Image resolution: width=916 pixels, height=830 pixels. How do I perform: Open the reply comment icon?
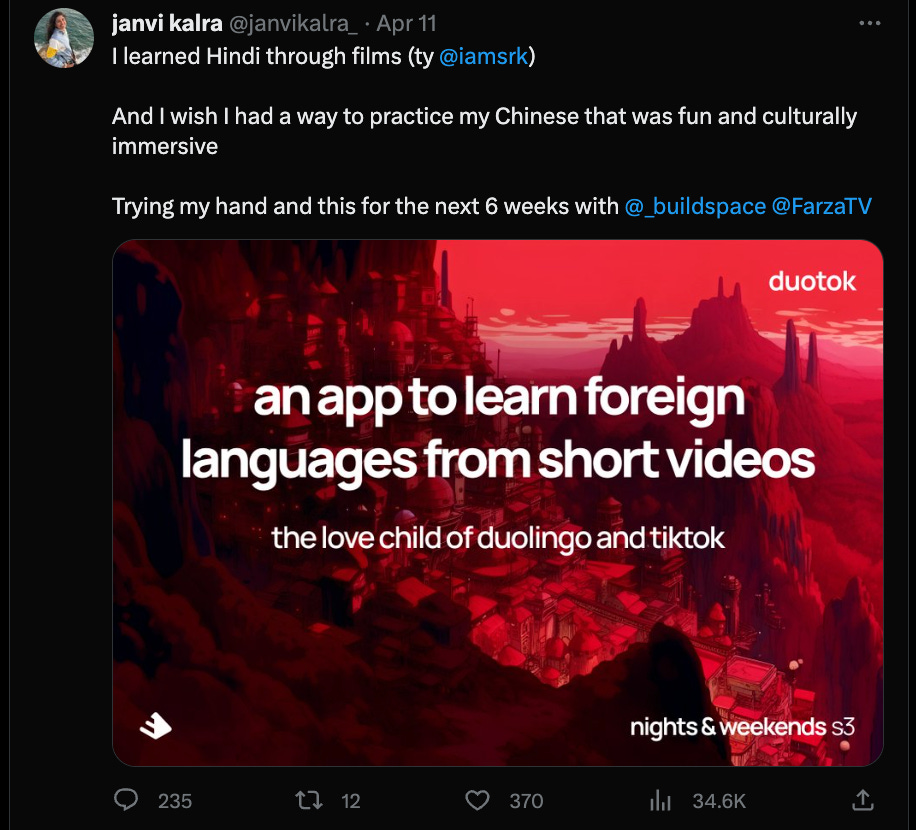click(x=126, y=800)
